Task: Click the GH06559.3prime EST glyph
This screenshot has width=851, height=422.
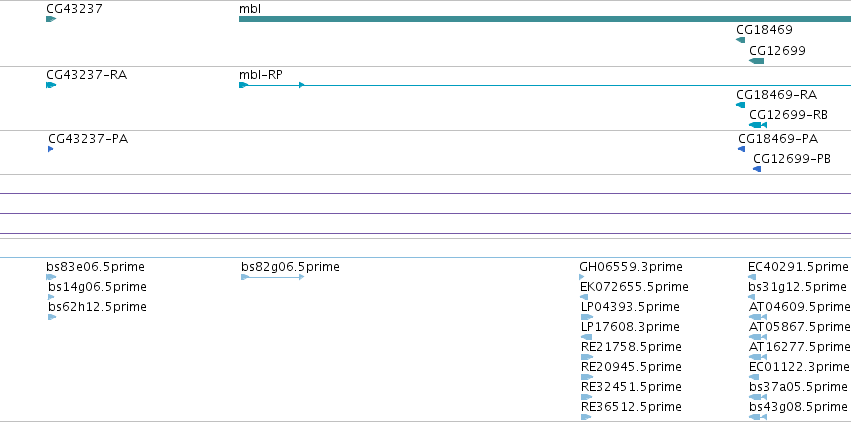Action: [x=582, y=277]
